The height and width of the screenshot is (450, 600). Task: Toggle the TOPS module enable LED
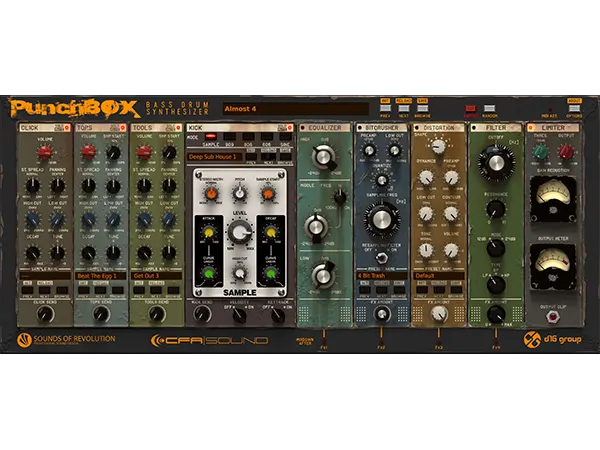click(123, 128)
